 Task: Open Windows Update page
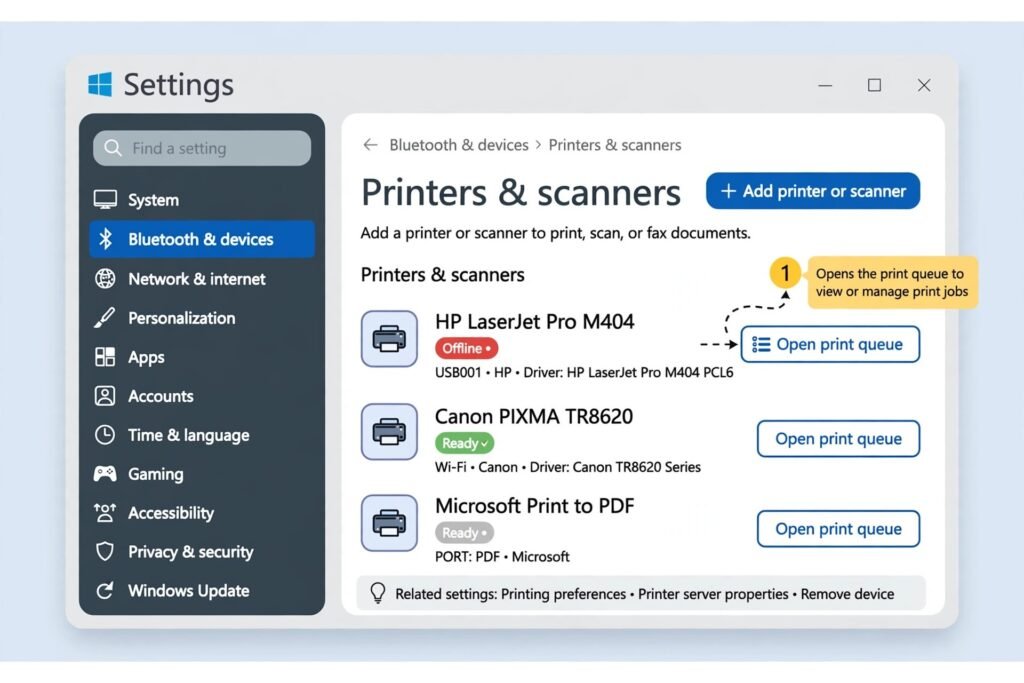click(202, 591)
